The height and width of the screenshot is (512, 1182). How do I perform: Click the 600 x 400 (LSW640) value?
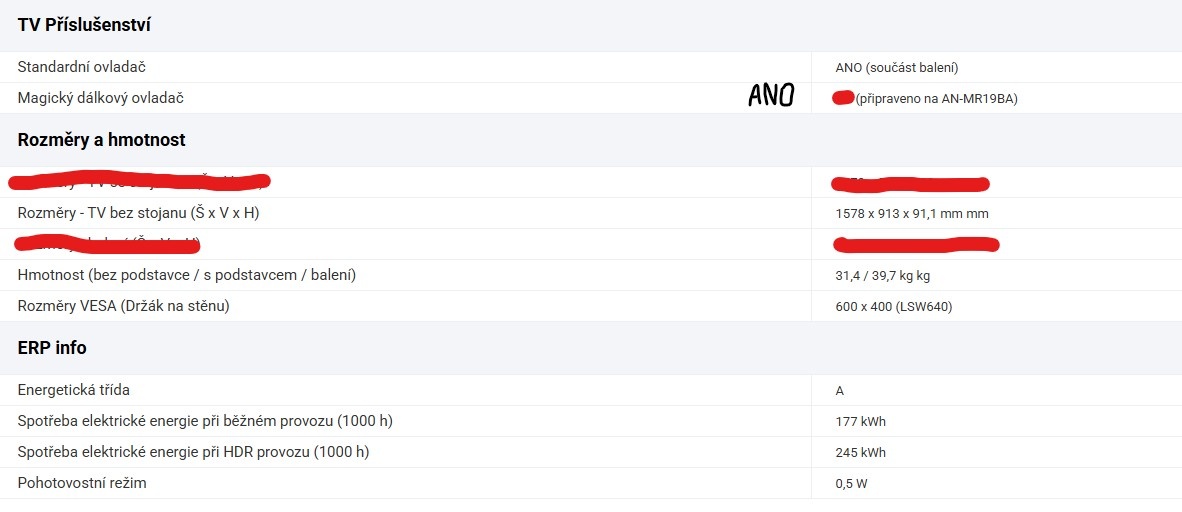tap(893, 307)
